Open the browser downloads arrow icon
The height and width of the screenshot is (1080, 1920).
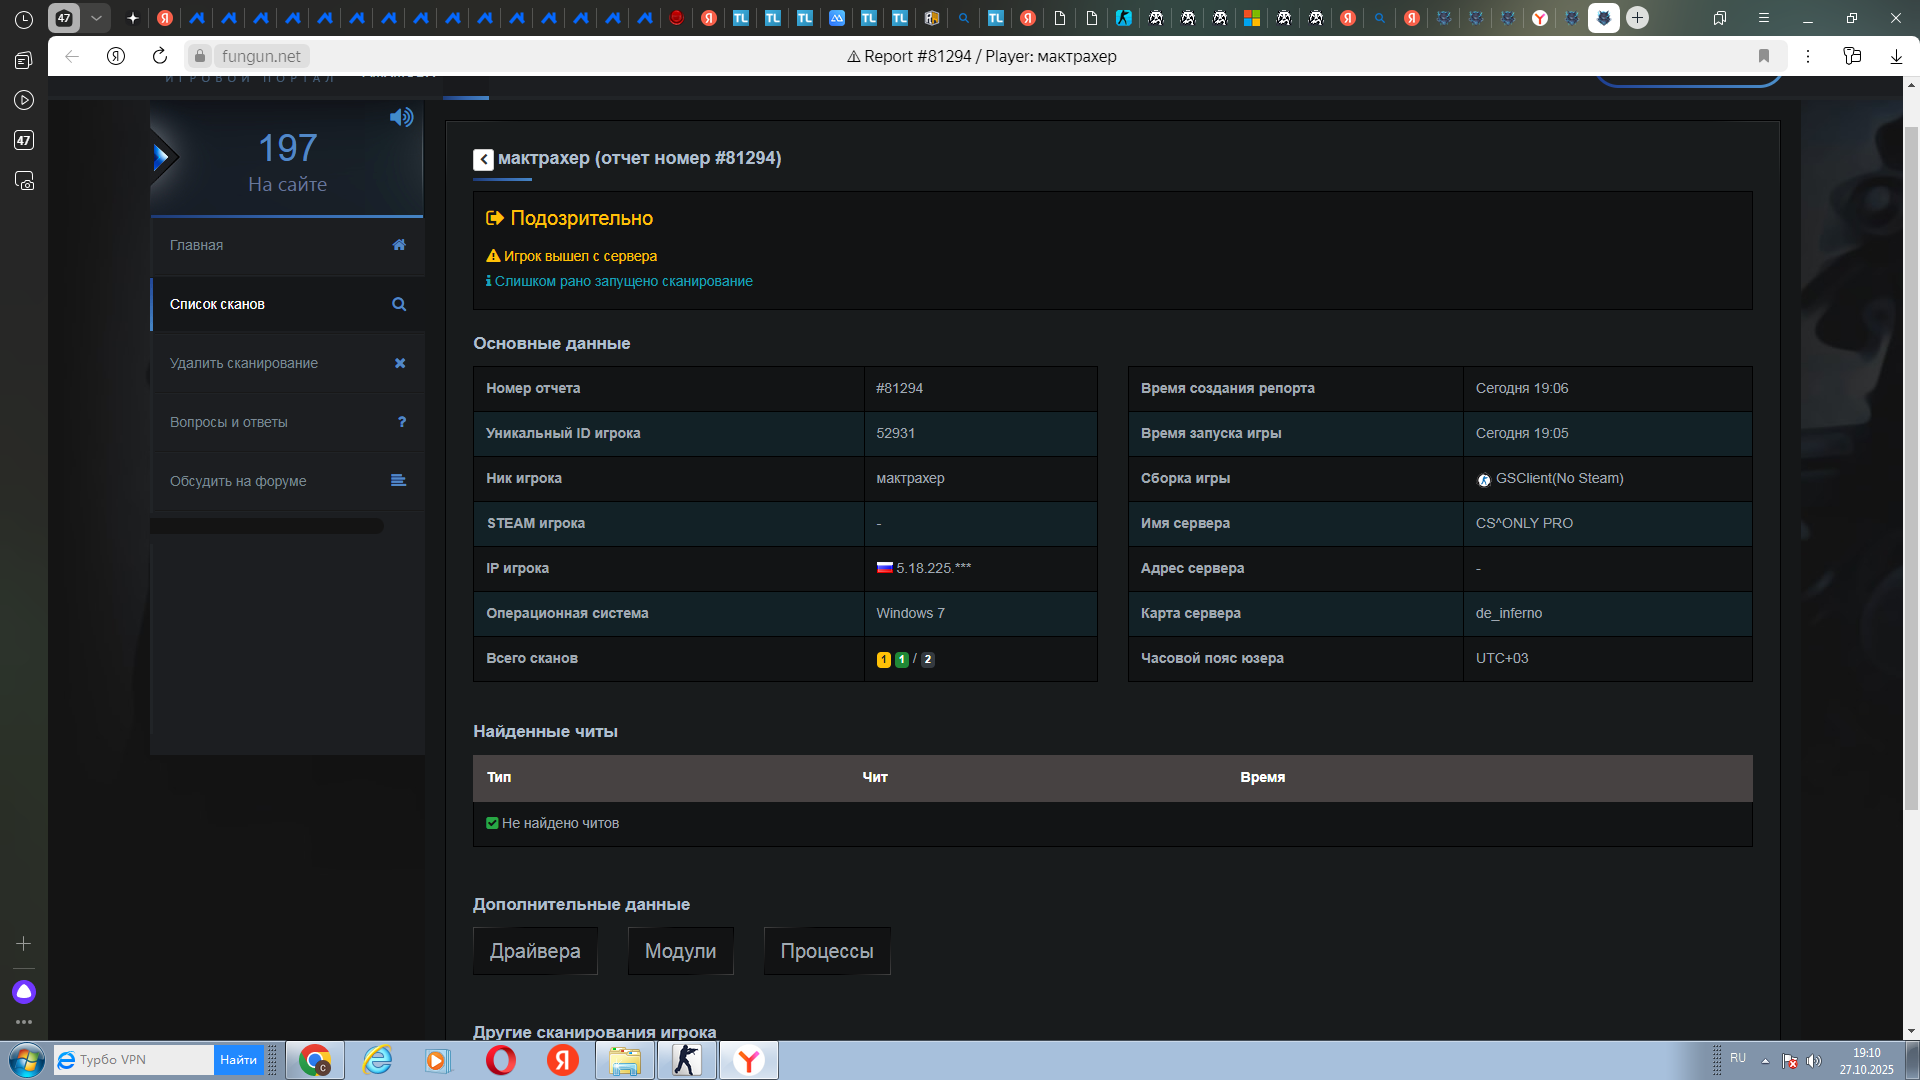click(1896, 56)
